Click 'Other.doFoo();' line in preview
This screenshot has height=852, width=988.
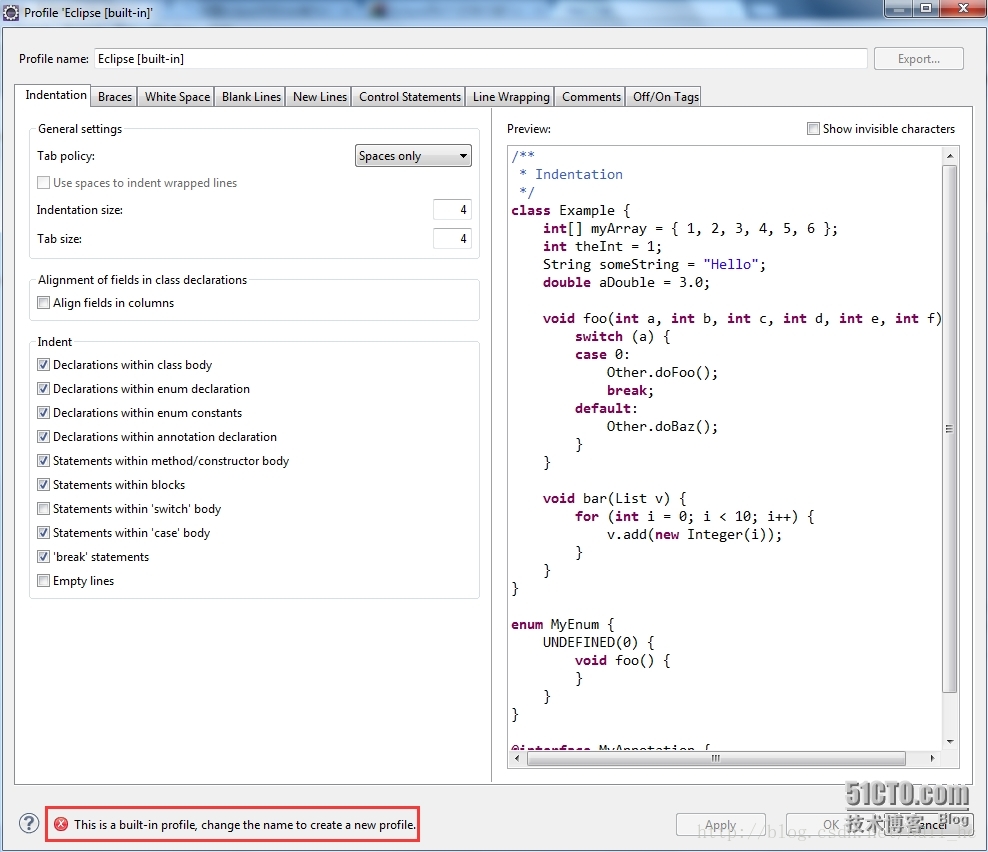coord(662,372)
